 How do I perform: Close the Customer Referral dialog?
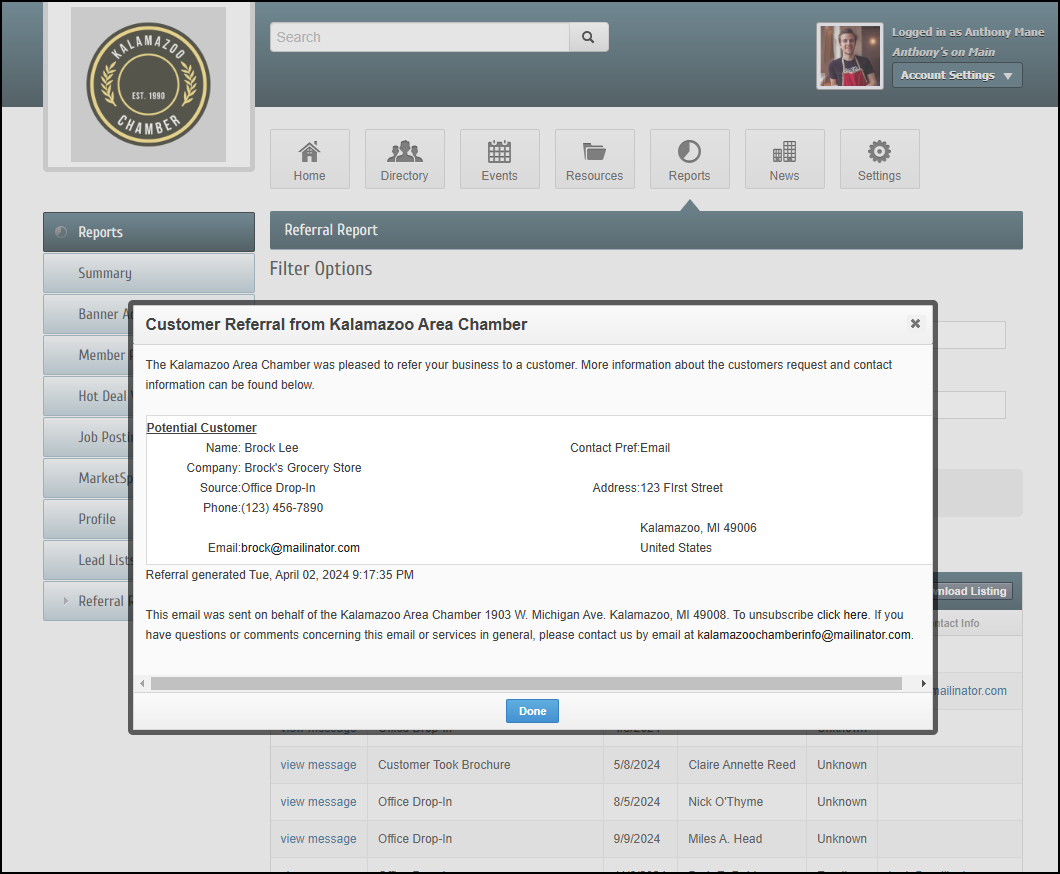click(915, 324)
